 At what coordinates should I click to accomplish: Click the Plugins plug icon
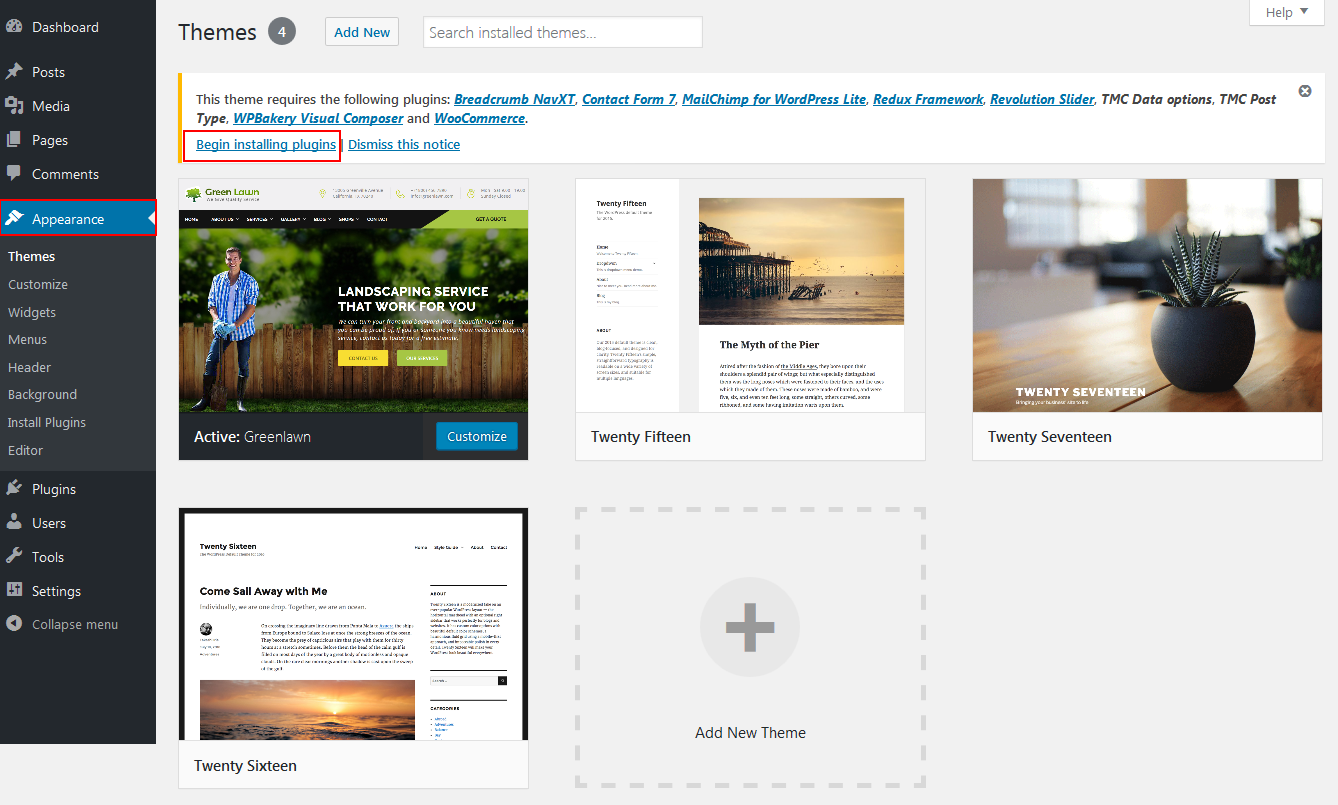click(x=14, y=489)
